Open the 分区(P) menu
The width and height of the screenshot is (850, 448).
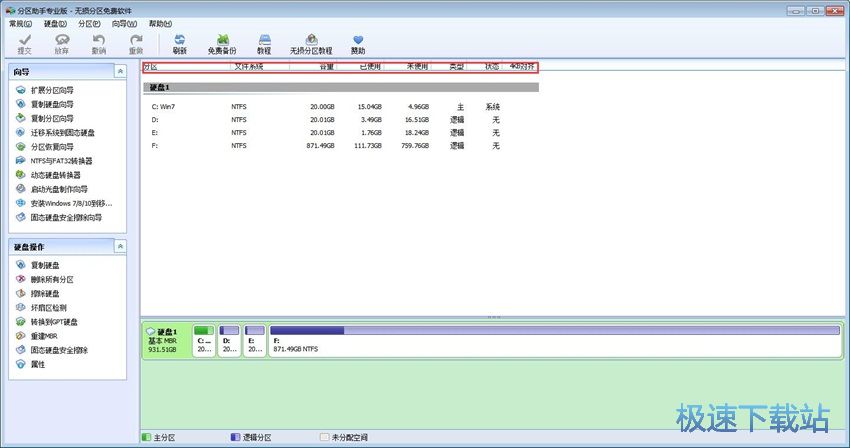click(x=89, y=24)
